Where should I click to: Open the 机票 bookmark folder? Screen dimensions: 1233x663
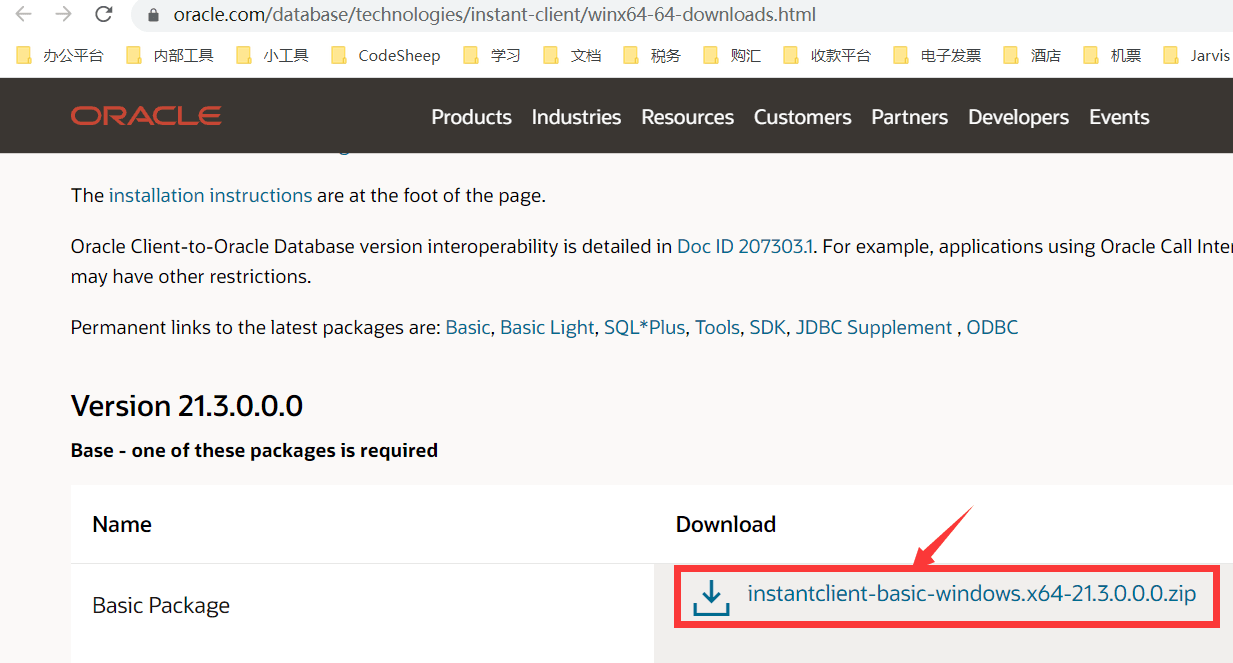1112,55
